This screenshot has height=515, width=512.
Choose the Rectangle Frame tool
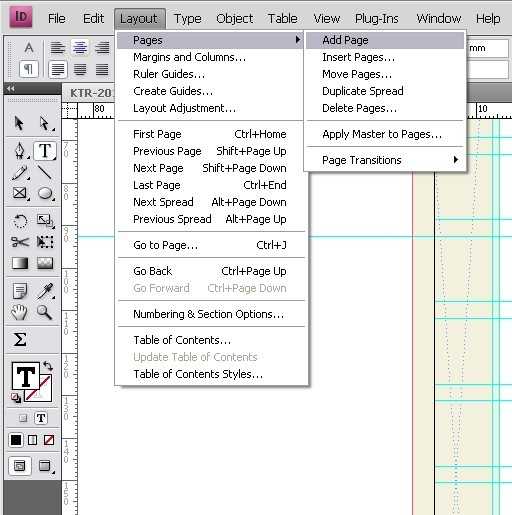(x=20, y=193)
